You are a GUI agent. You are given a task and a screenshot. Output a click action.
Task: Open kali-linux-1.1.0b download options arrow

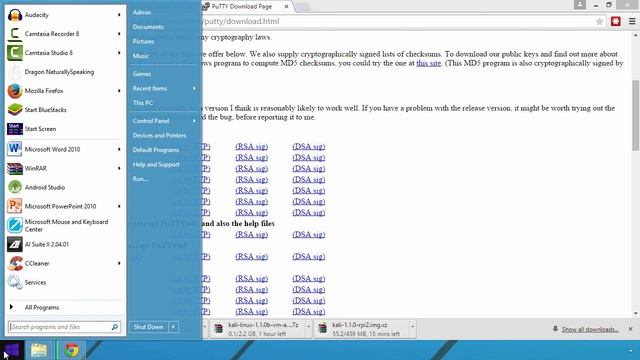click(309, 327)
